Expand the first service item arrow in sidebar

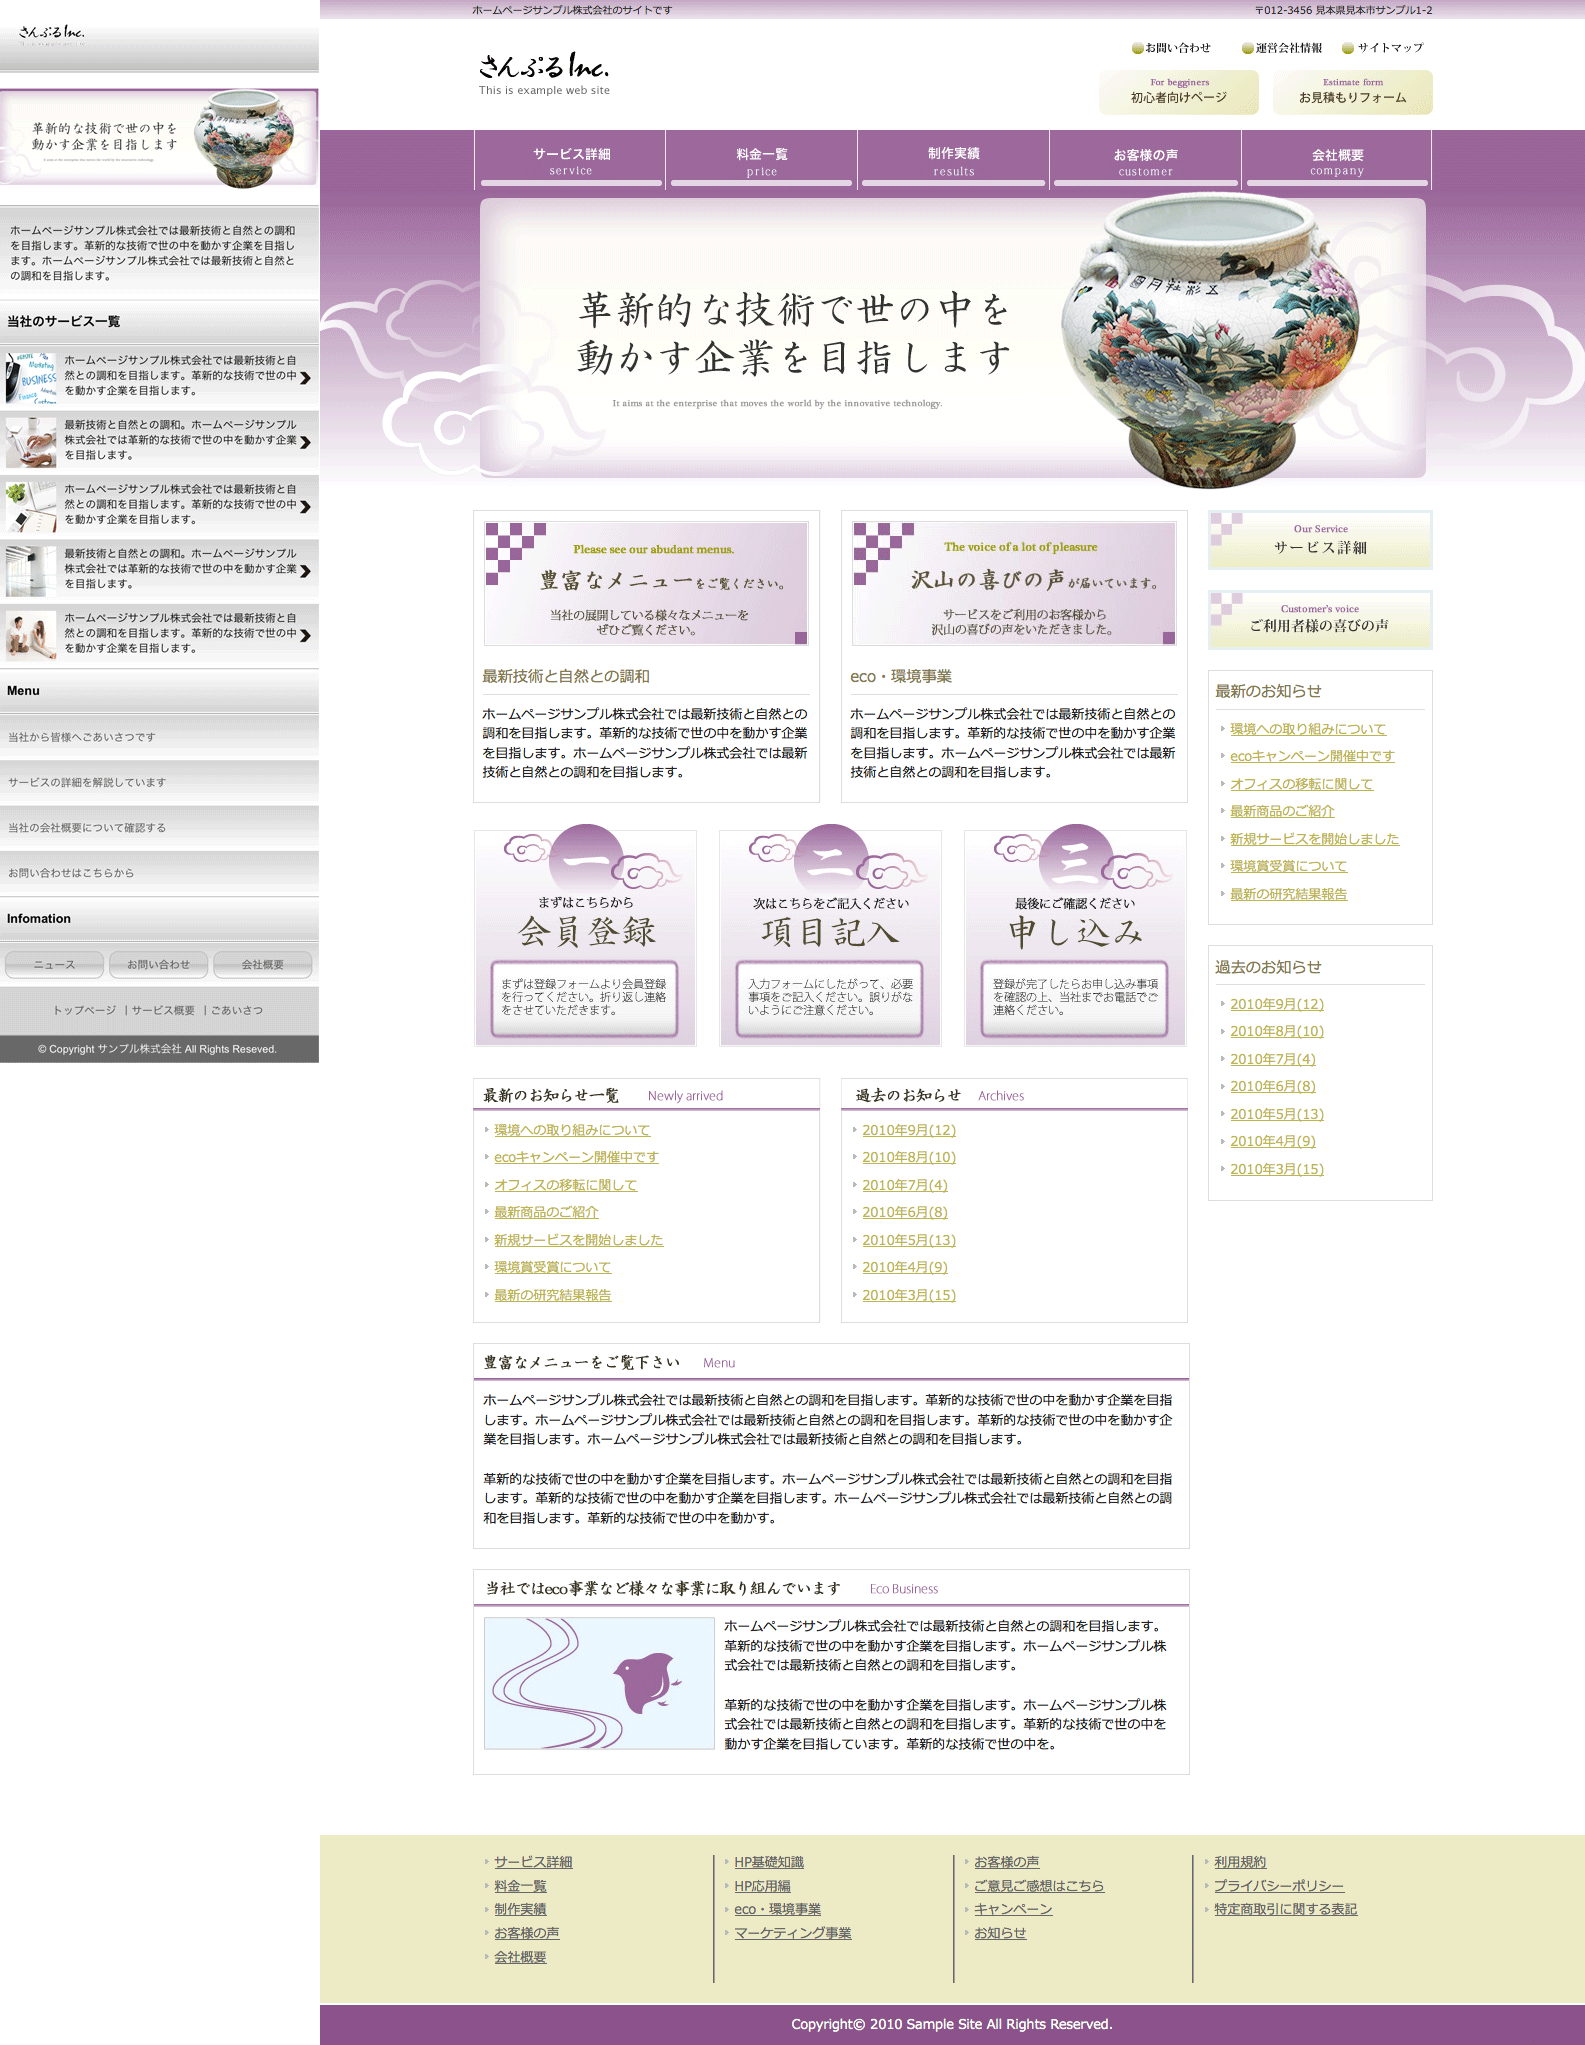(x=305, y=377)
